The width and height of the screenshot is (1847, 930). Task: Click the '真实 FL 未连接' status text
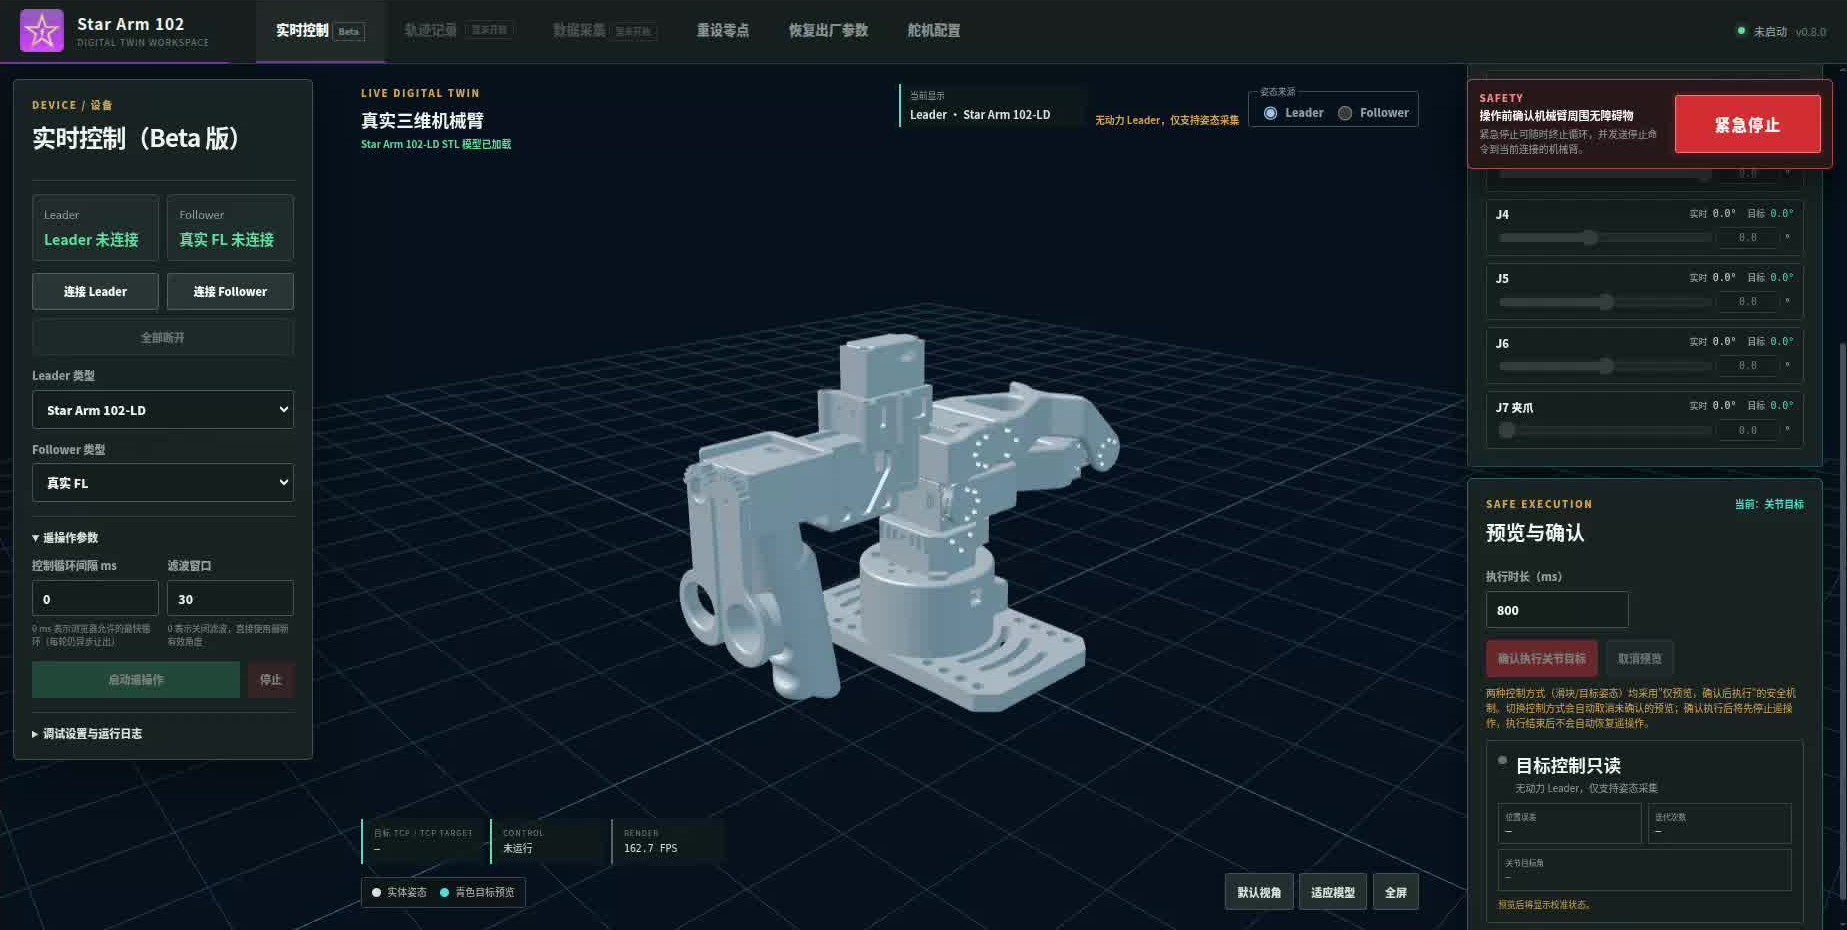(x=226, y=240)
